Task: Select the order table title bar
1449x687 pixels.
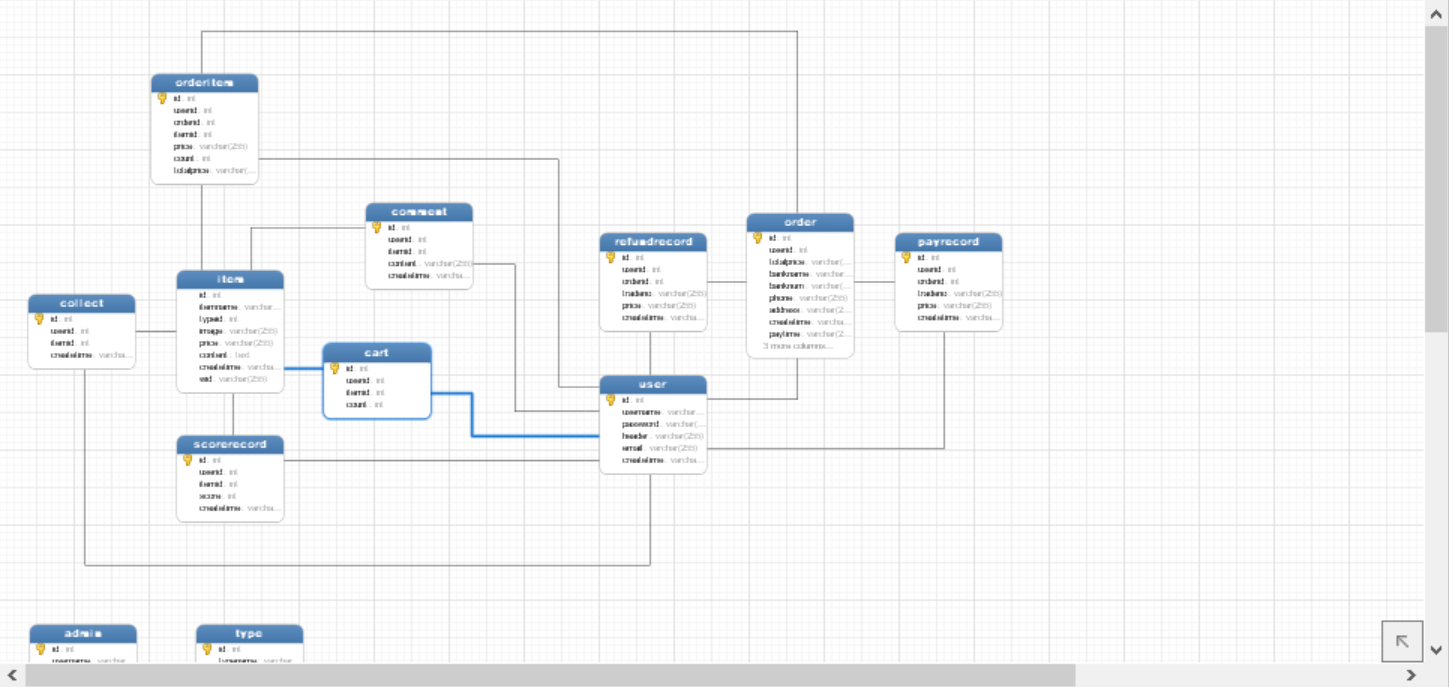Action: pyautogui.click(x=800, y=222)
